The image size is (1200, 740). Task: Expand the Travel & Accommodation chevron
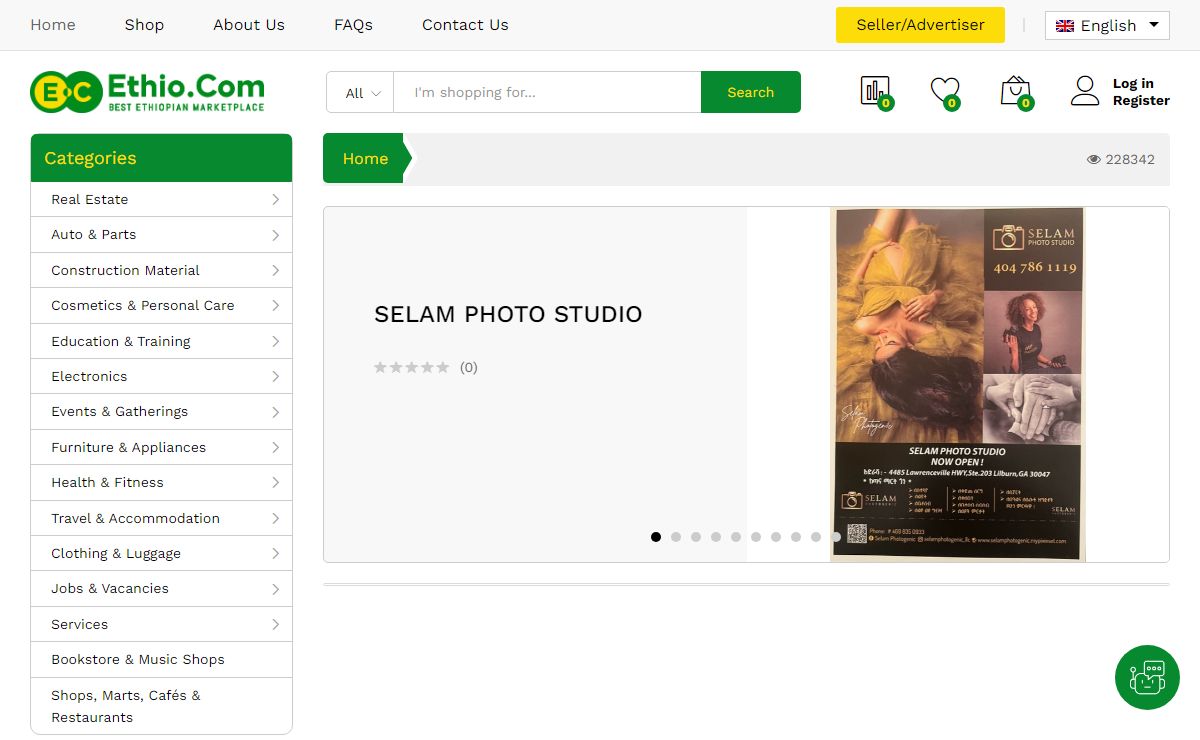point(275,518)
